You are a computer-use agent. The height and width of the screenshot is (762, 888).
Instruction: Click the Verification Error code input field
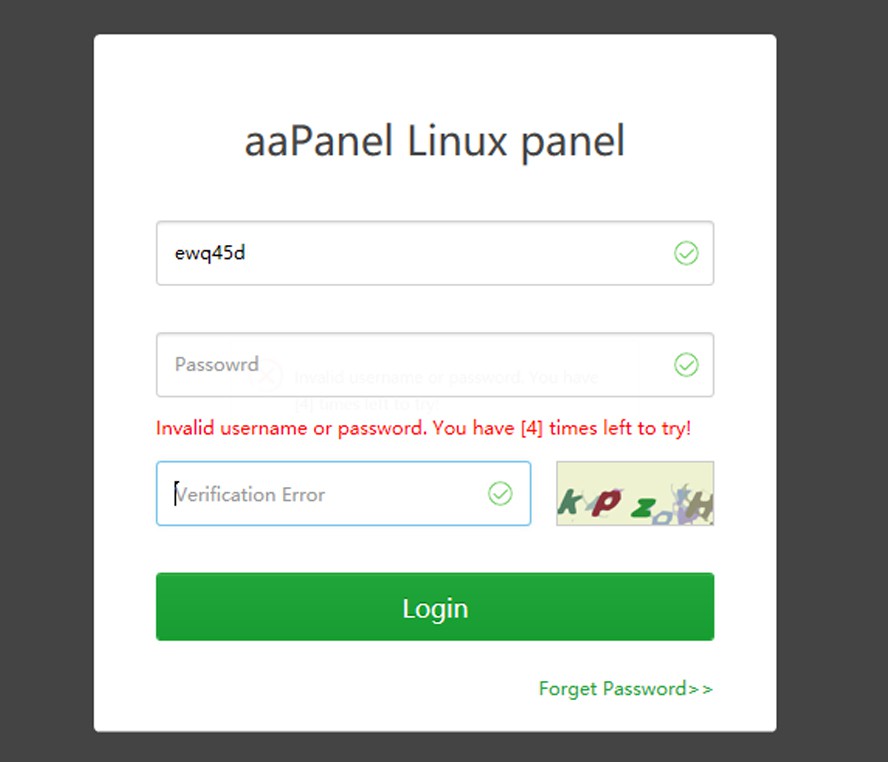point(330,493)
